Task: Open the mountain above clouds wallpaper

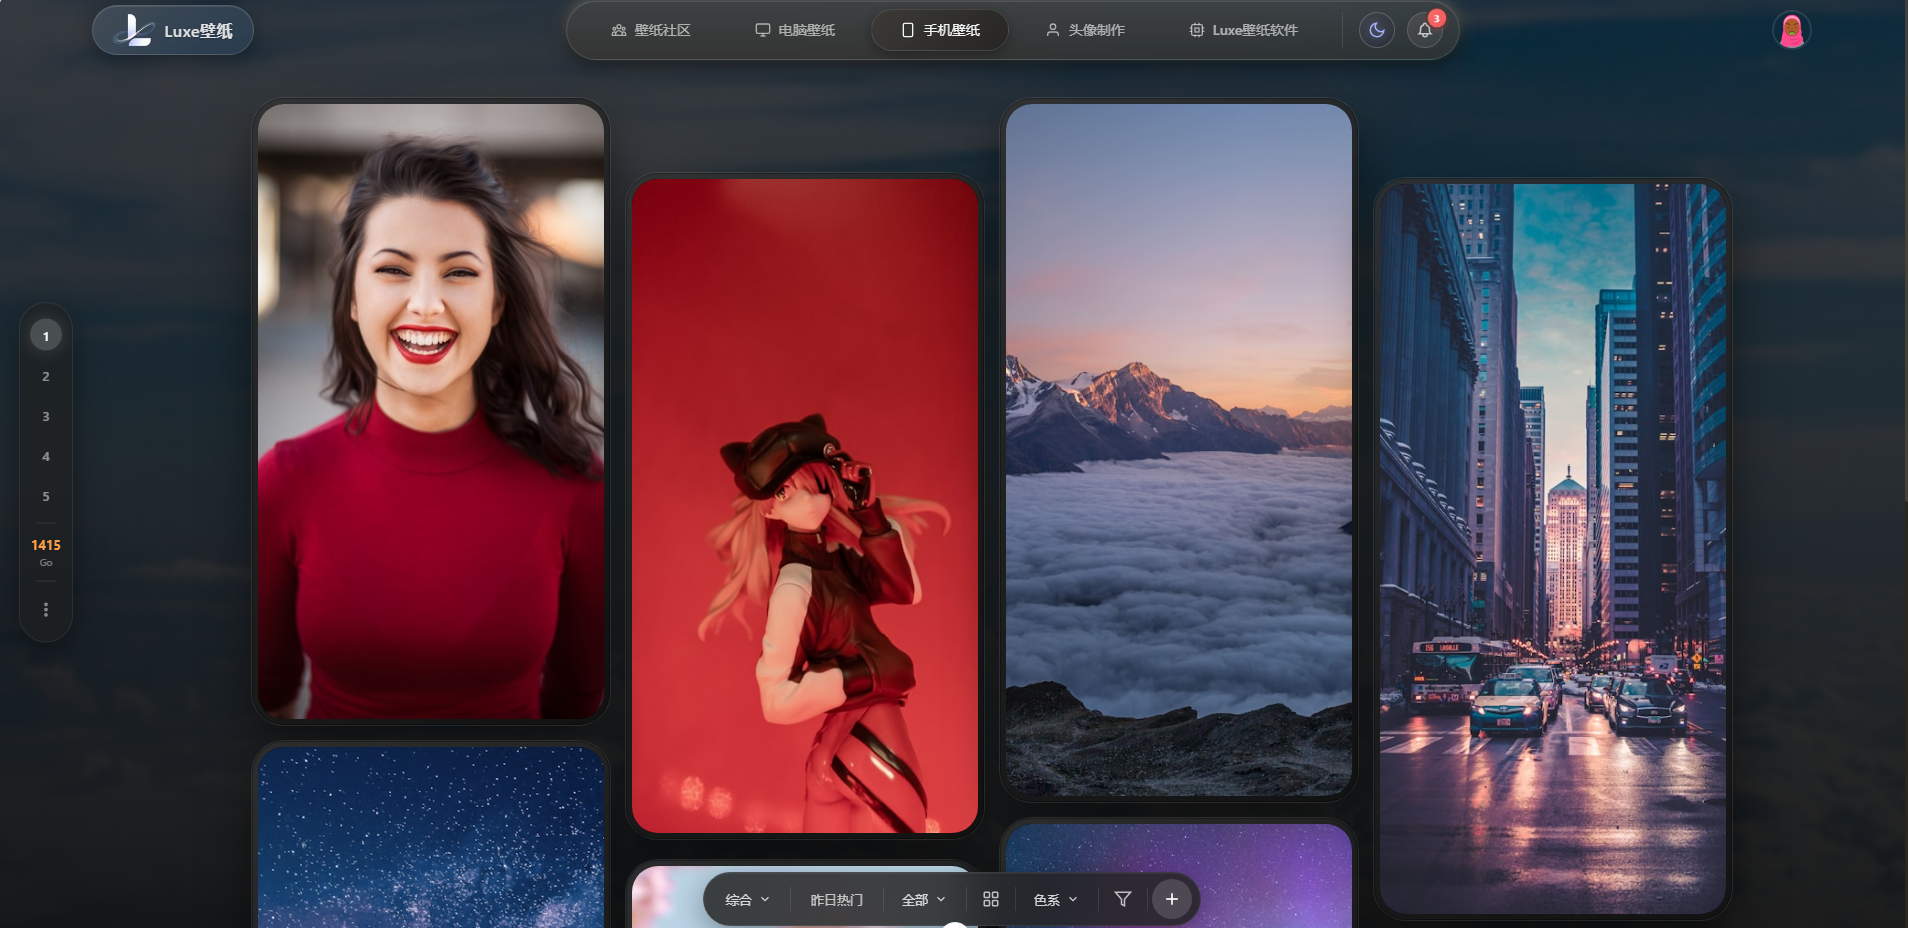Action: click(x=1178, y=450)
